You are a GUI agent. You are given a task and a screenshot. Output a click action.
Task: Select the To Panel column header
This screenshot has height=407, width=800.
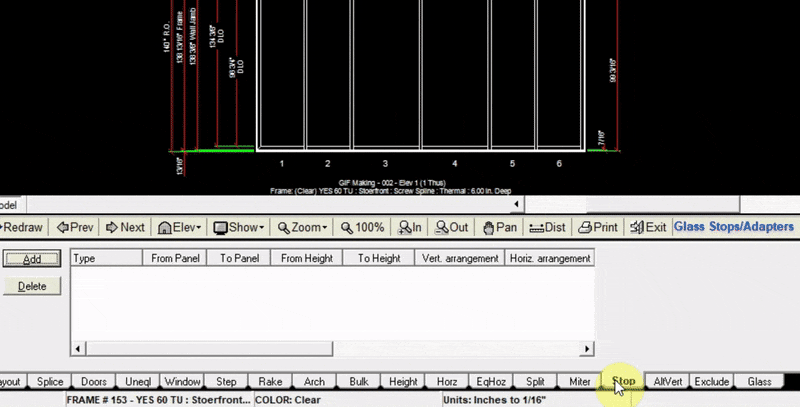pyautogui.click(x=239, y=259)
